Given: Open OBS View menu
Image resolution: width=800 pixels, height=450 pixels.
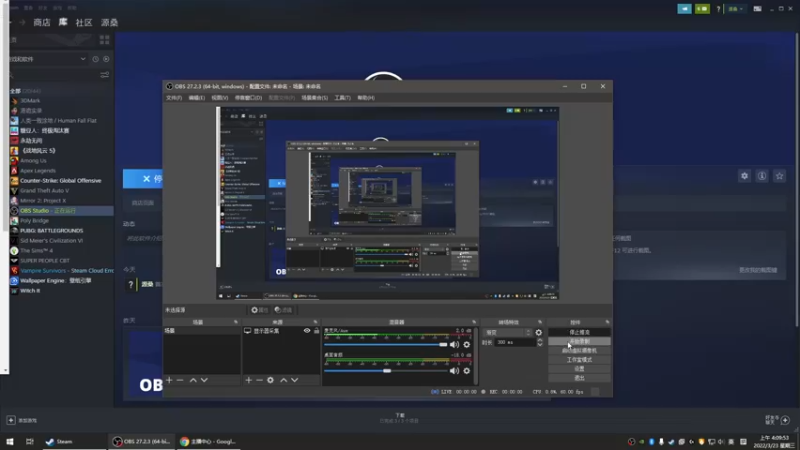Looking at the screenshot, I should [x=219, y=97].
